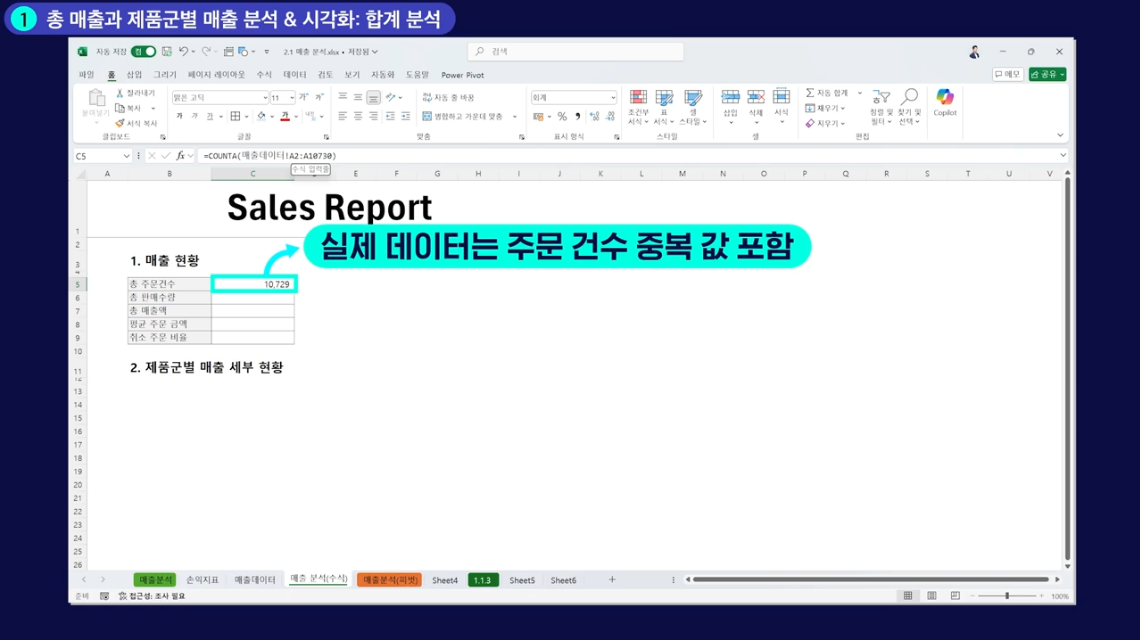
Task: Click the 찾기 및 선택 magnifier icon
Action: click(x=908, y=98)
